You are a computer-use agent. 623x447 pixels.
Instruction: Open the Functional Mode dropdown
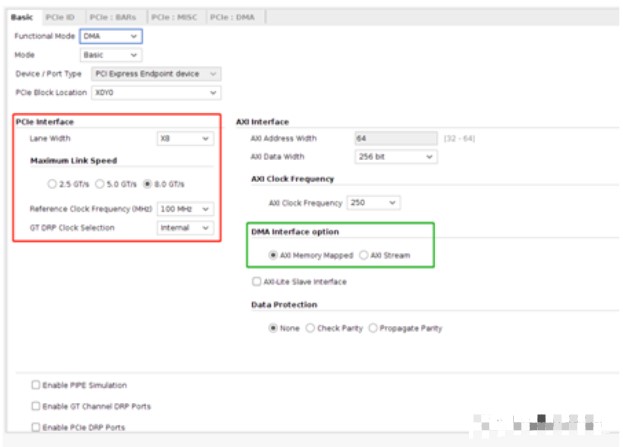pos(111,36)
